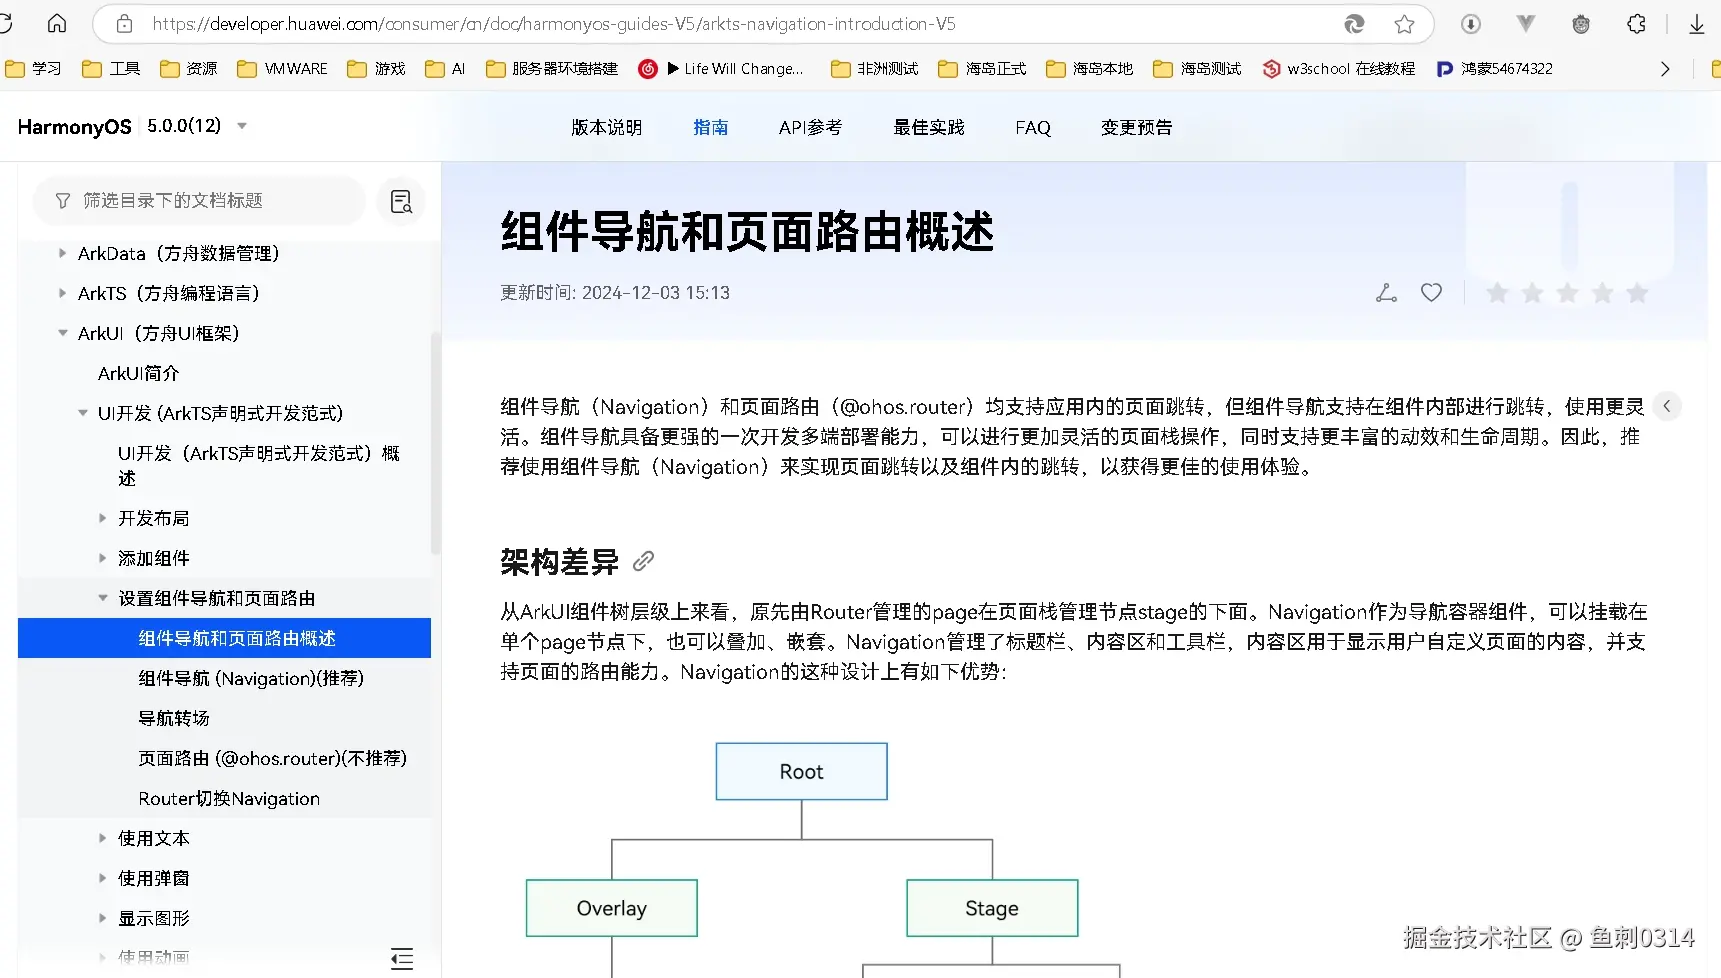
Task: Click the HarmonyOS logo text
Action: tap(74, 126)
